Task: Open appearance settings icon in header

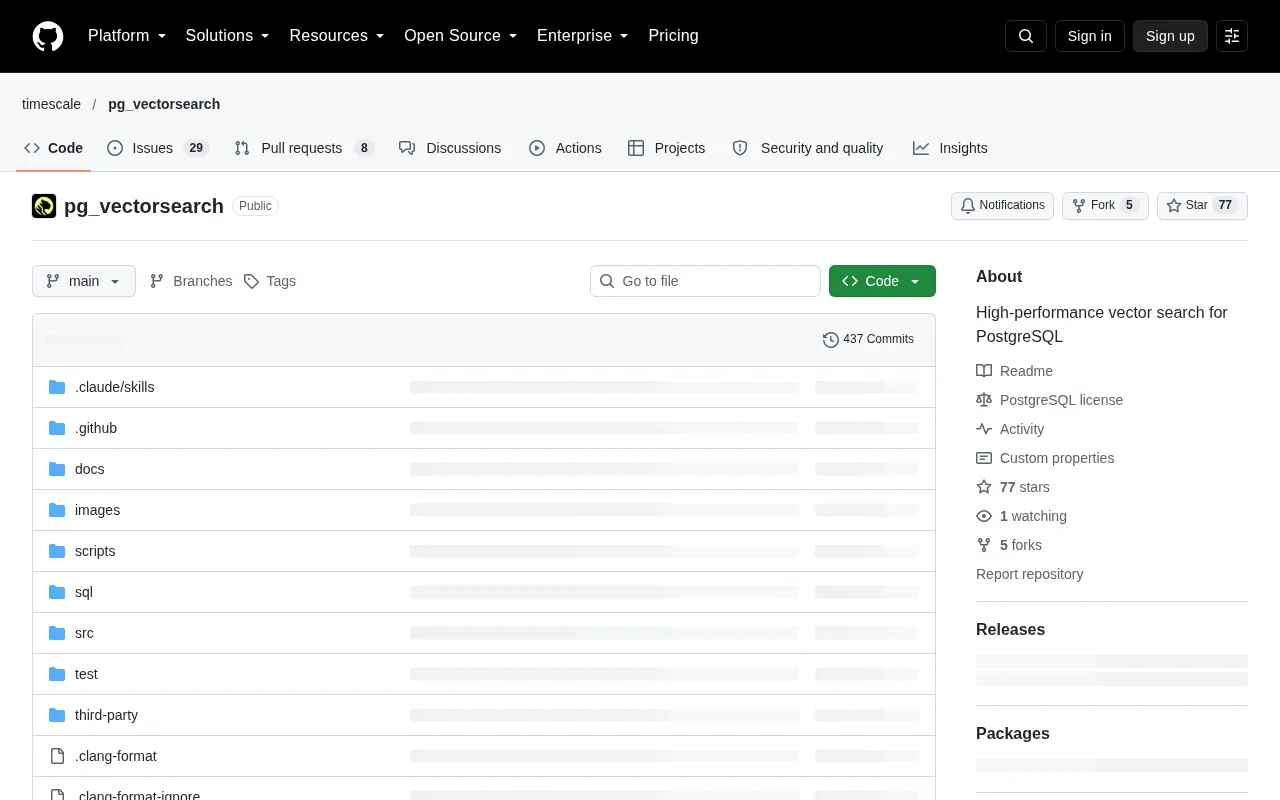Action: 1232,36
